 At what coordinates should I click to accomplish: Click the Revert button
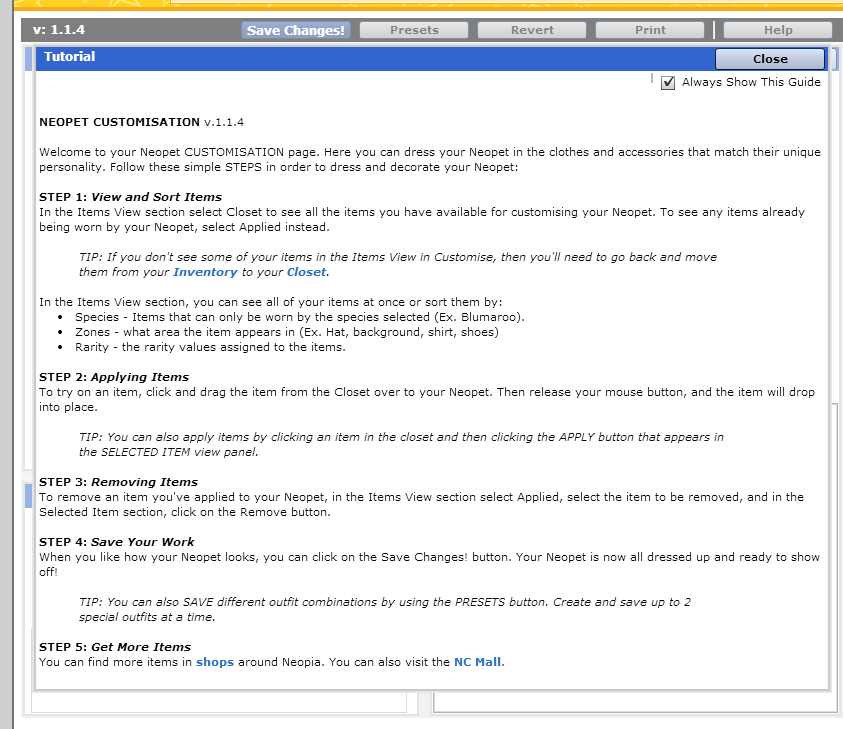[532, 30]
